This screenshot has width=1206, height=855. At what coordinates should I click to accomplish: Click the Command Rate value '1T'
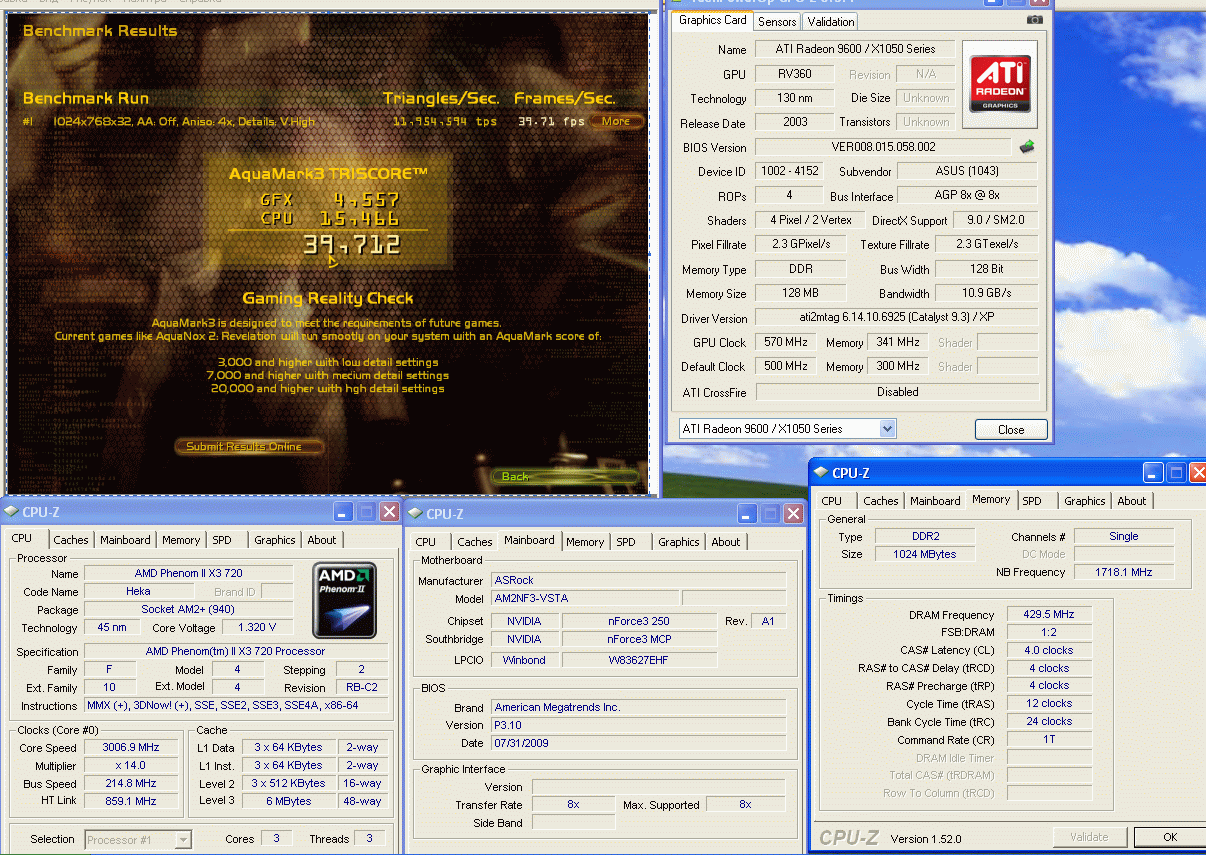[x=1047, y=740]
